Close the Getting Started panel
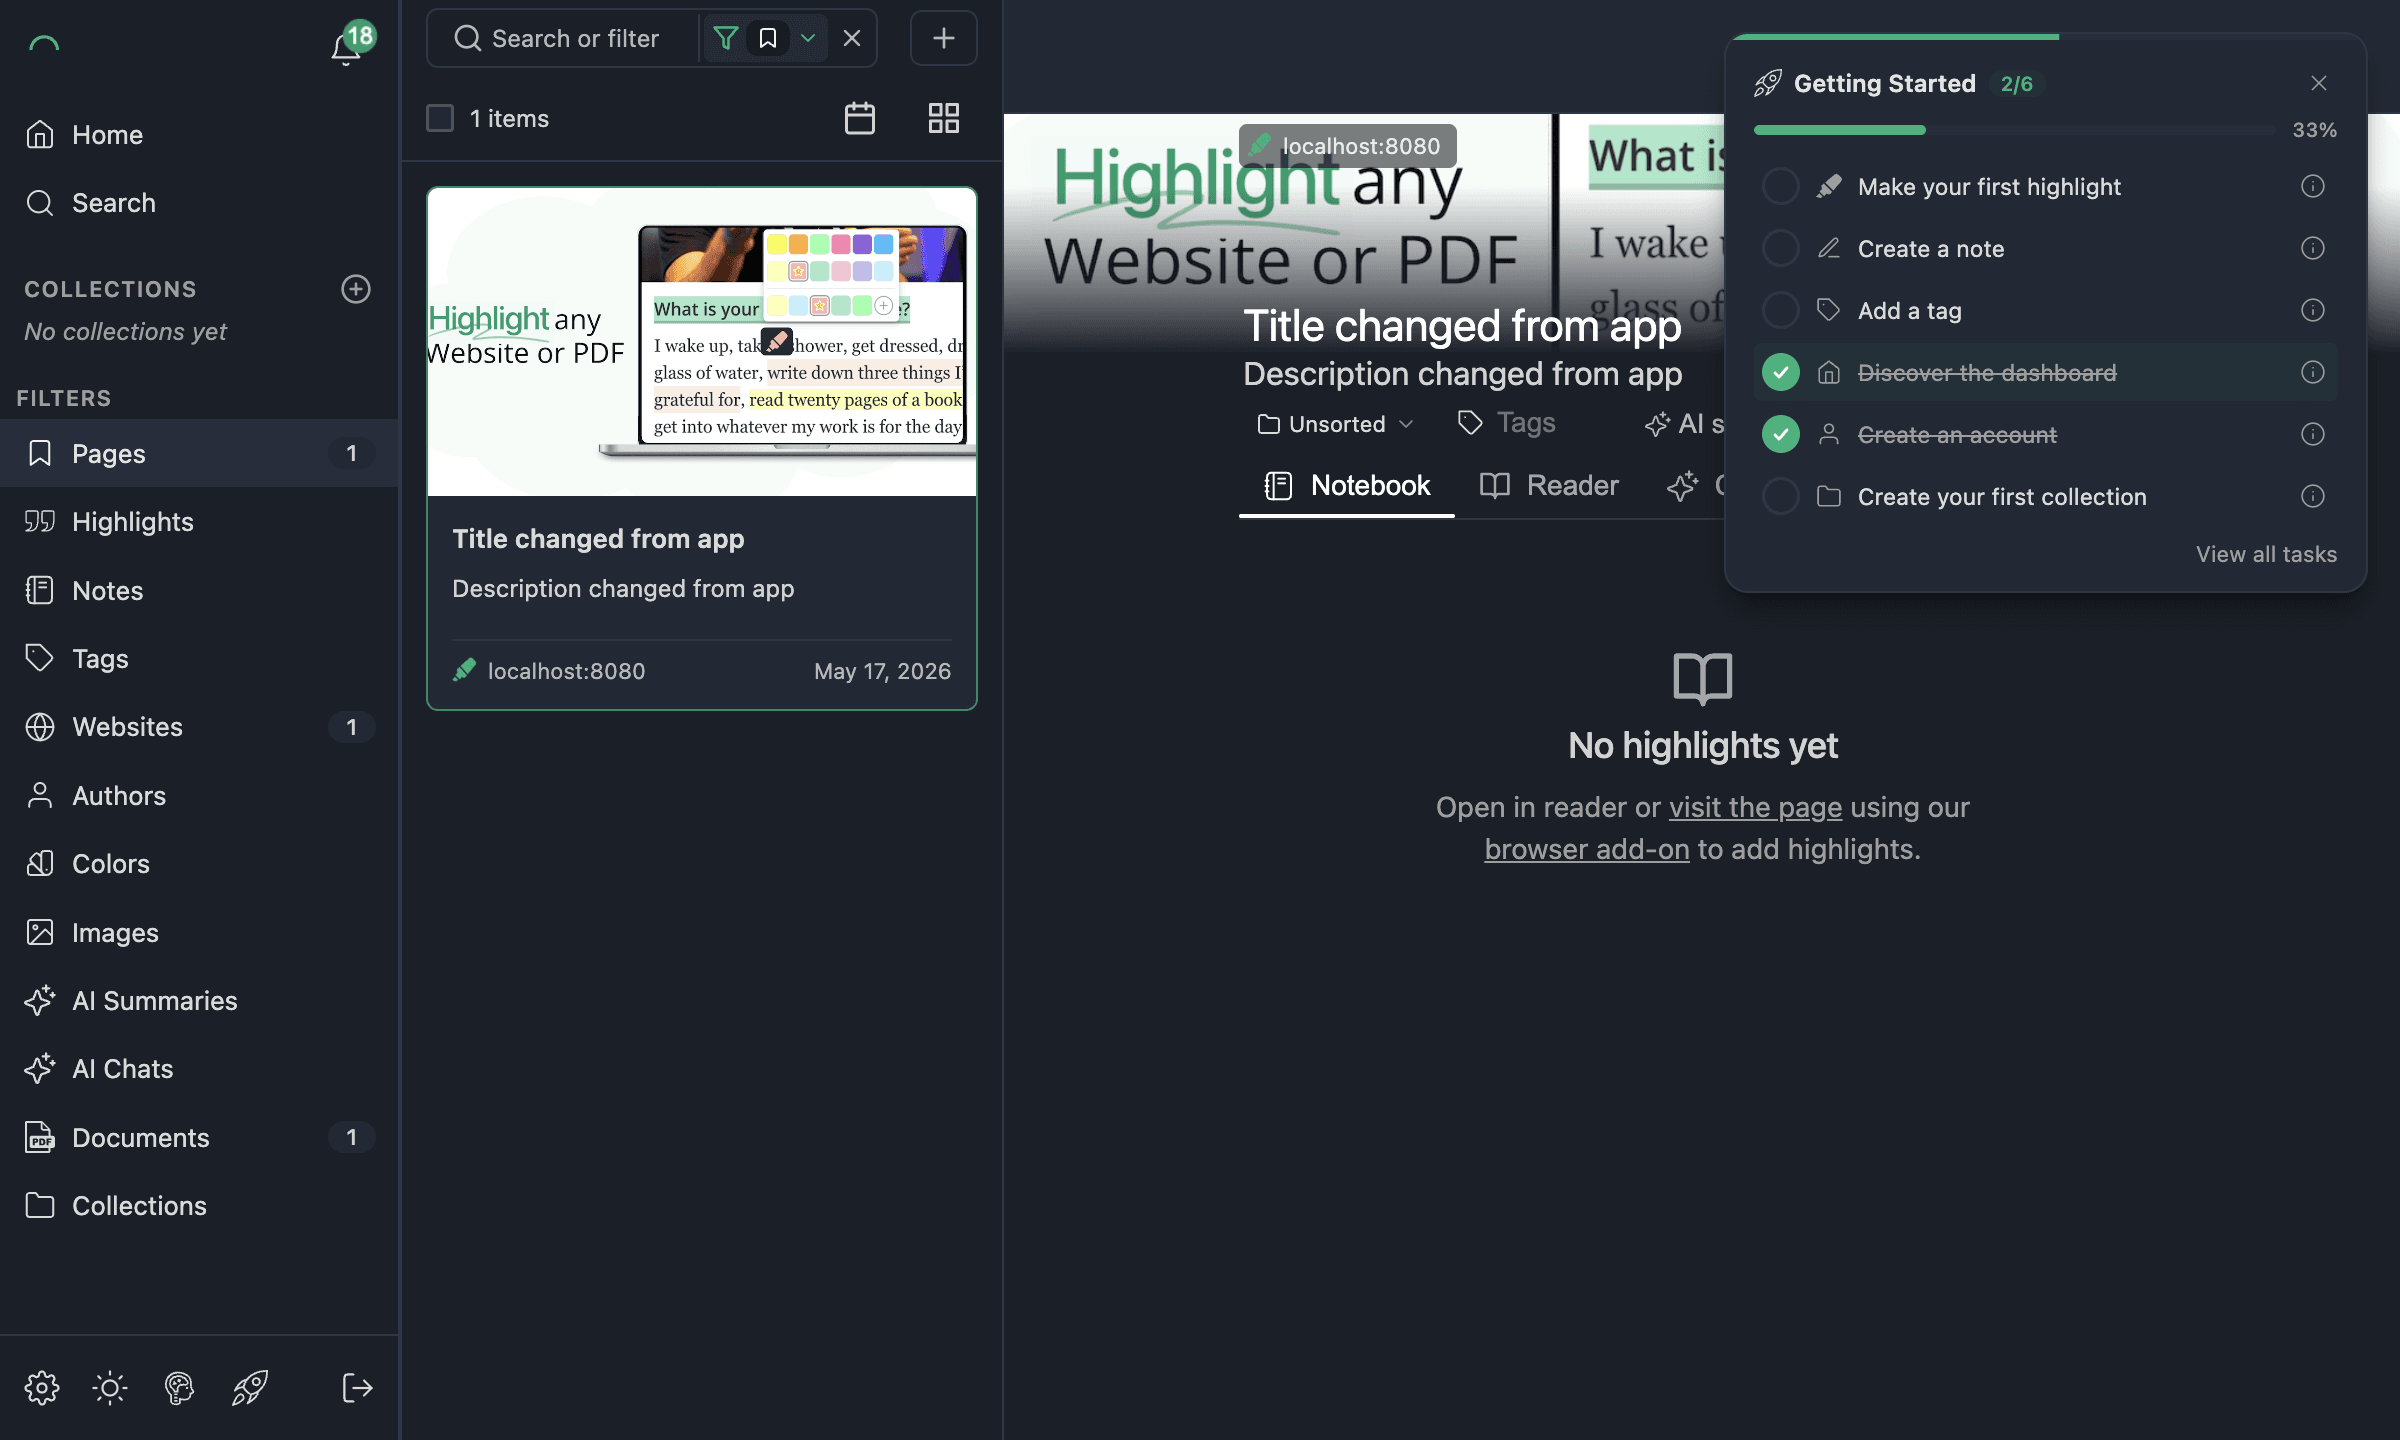Viewport: 2400px width, 1440px height. [2319, 83]
